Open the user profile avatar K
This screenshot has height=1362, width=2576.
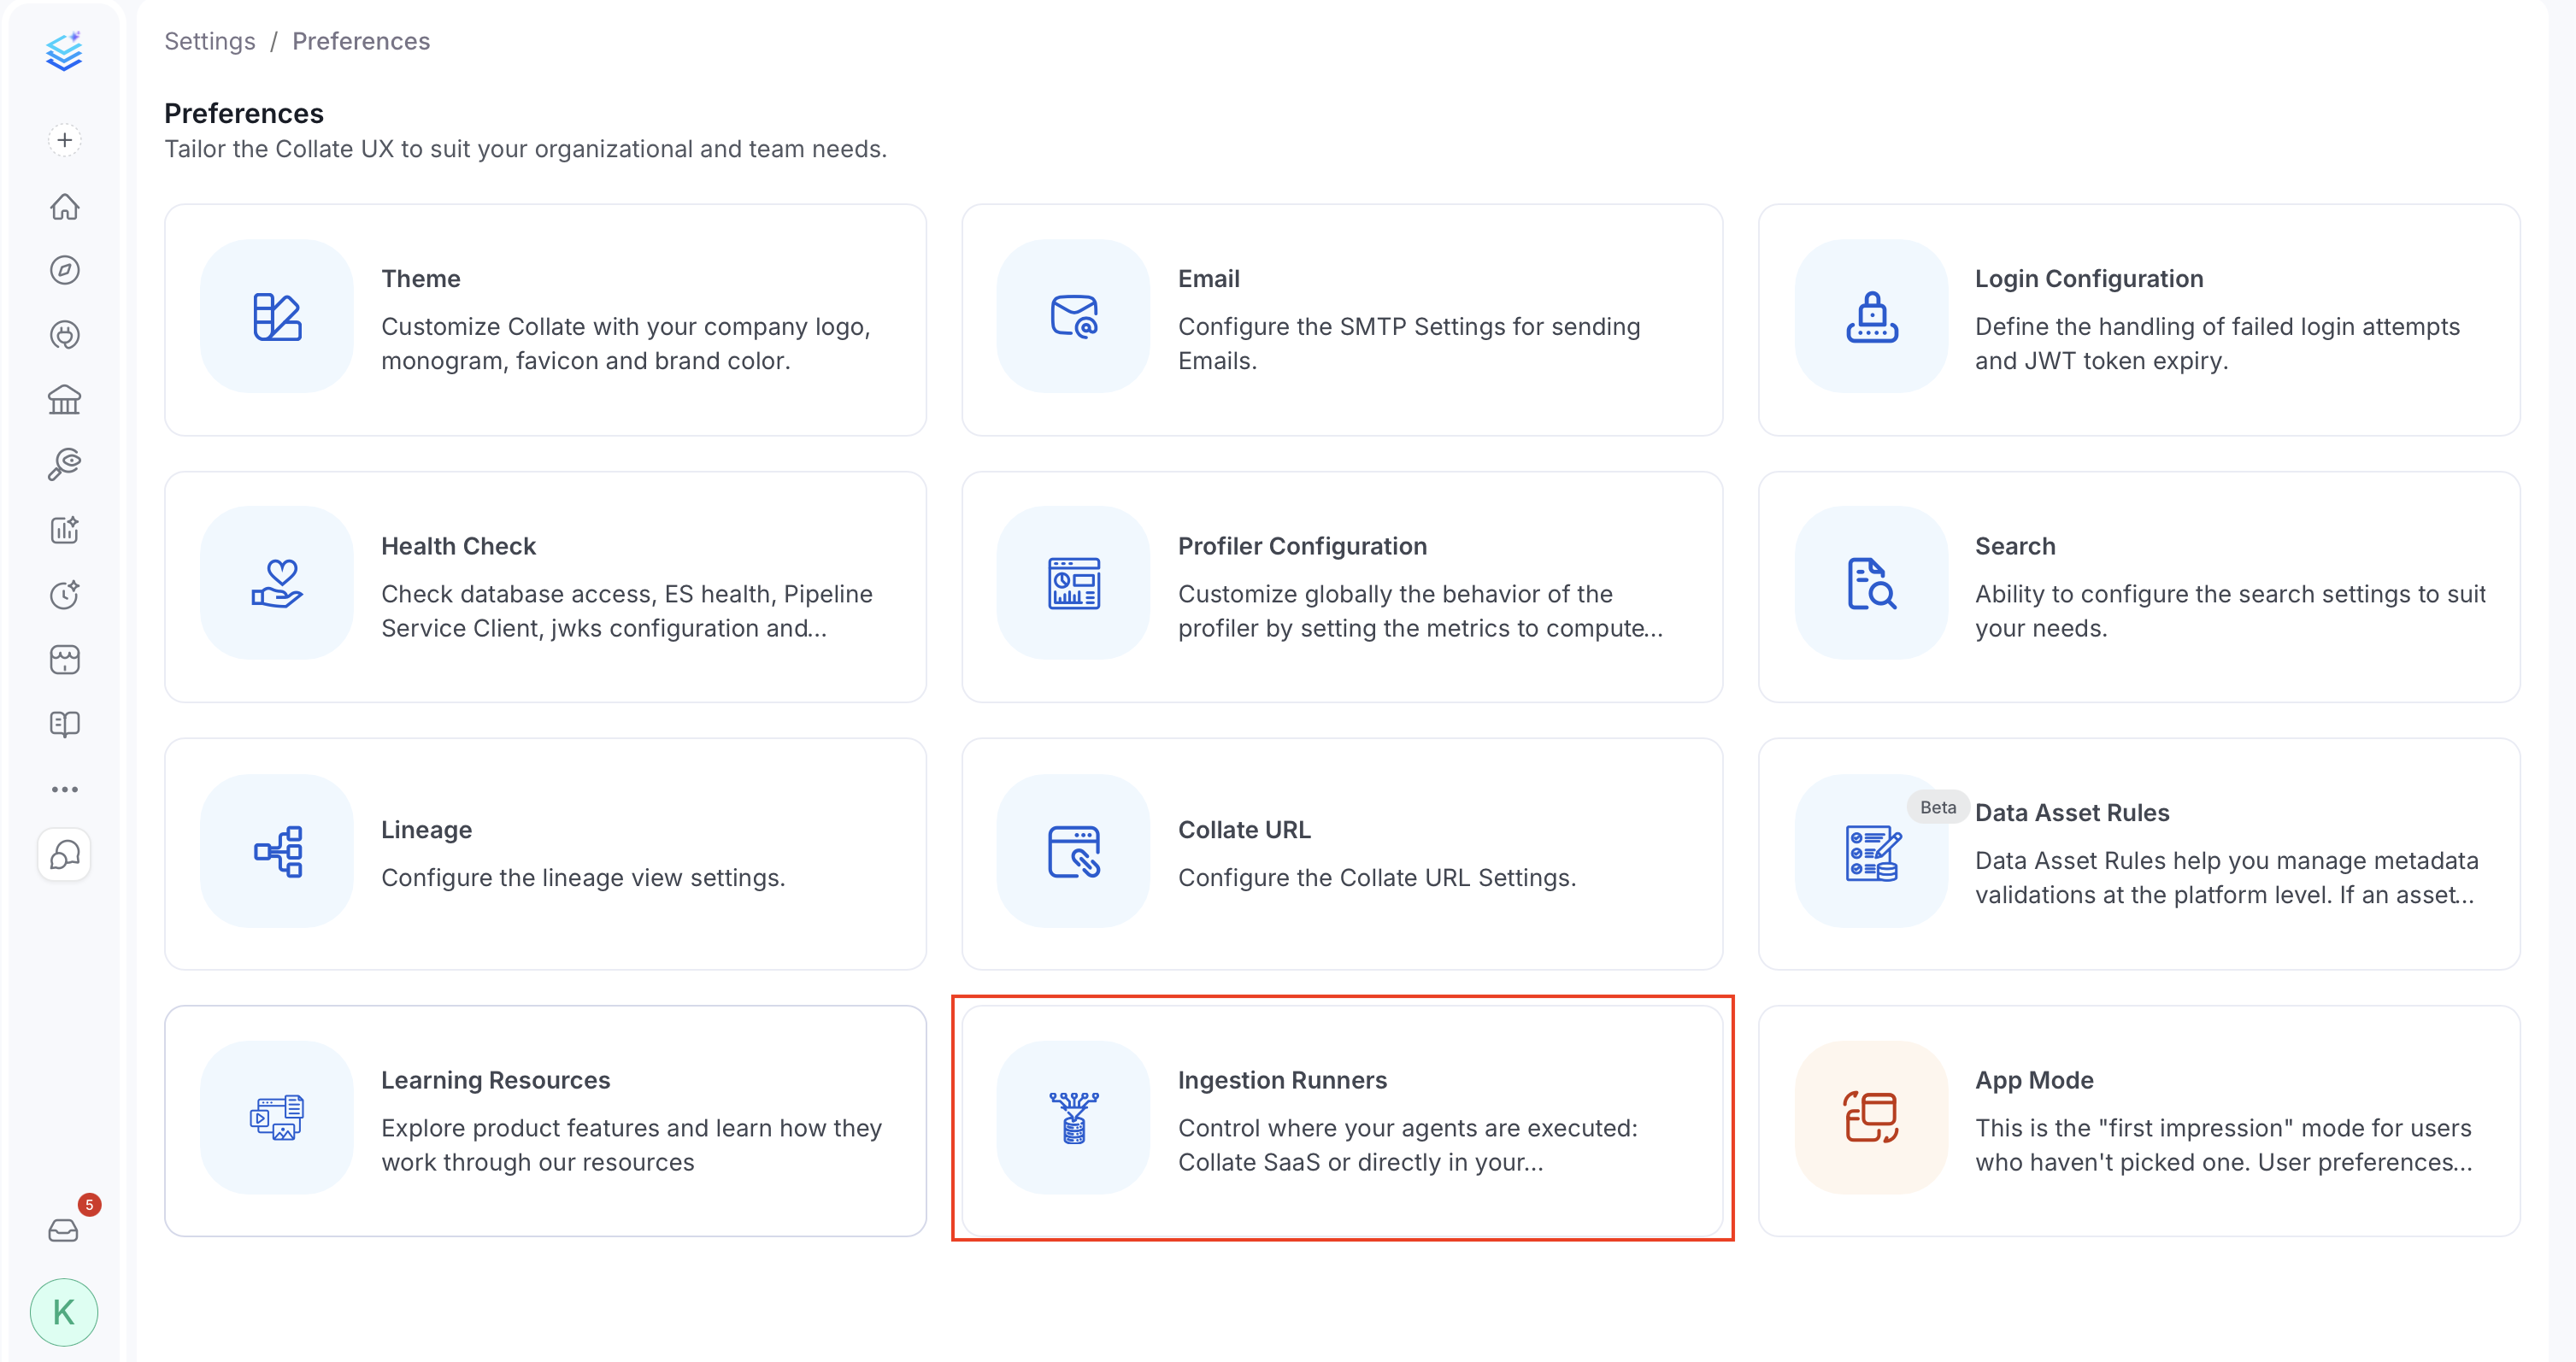point(64,1312)
